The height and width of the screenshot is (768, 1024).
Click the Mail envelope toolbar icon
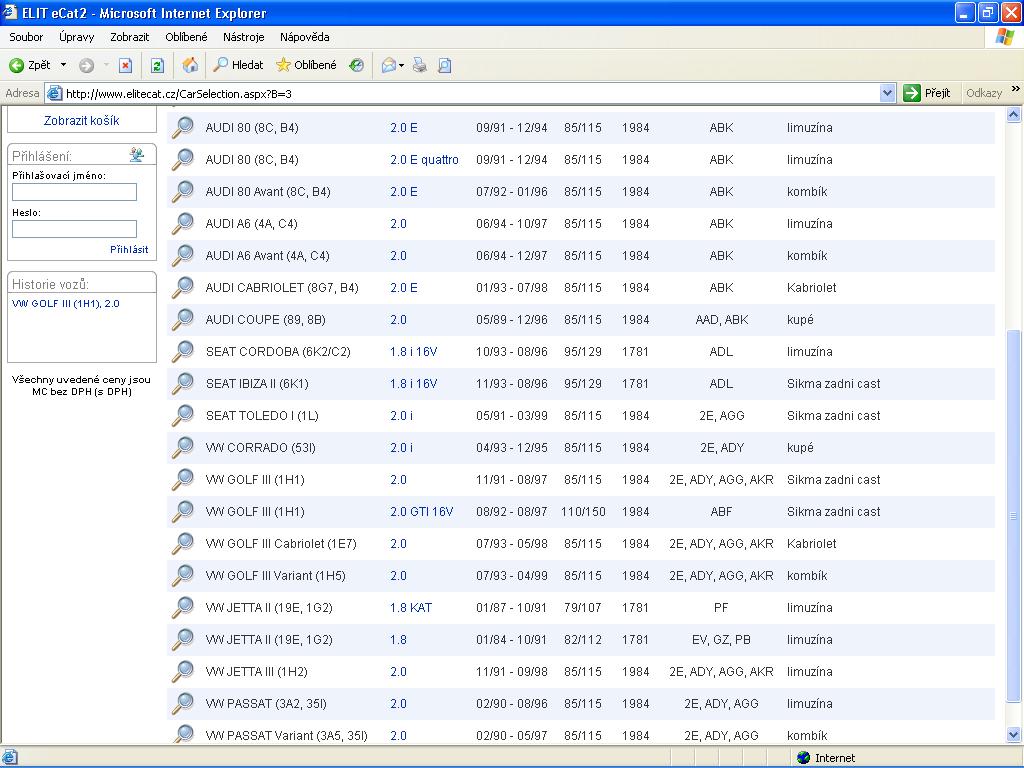point(389,65)
